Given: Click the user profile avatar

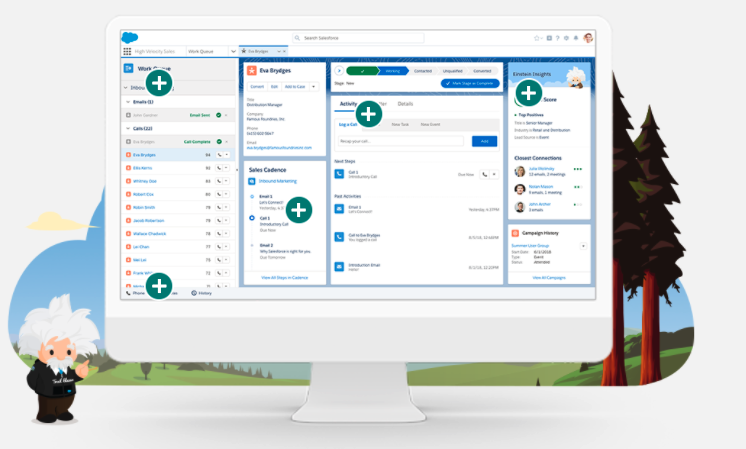Looking at the screenshot, I should (x=589, y=38).
